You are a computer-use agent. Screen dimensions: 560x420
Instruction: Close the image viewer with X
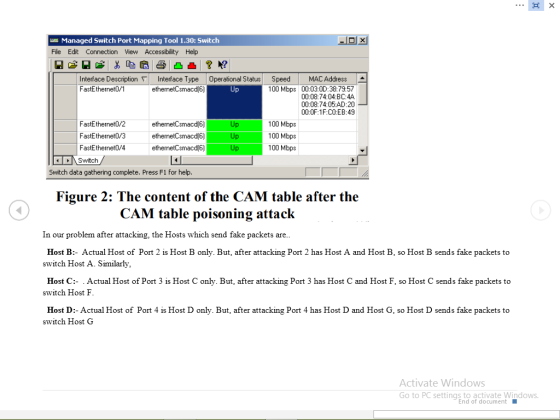[x=551, y=5]
